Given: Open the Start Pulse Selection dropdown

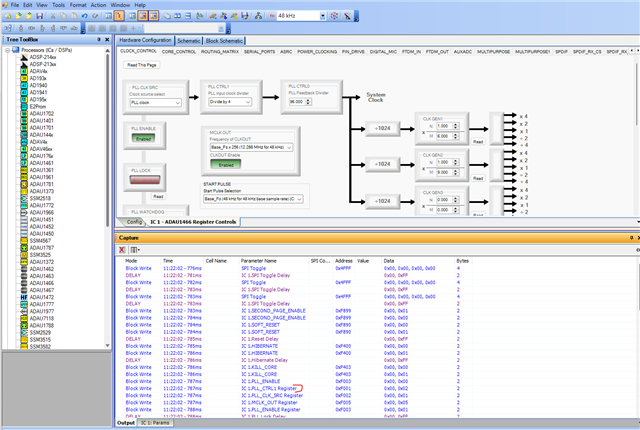Looking at the screenshot, I should (253, 199).
